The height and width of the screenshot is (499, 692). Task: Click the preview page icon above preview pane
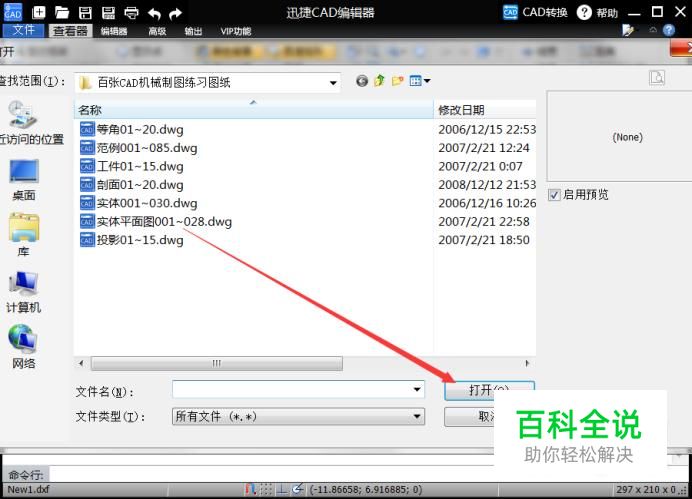point(657,78)
